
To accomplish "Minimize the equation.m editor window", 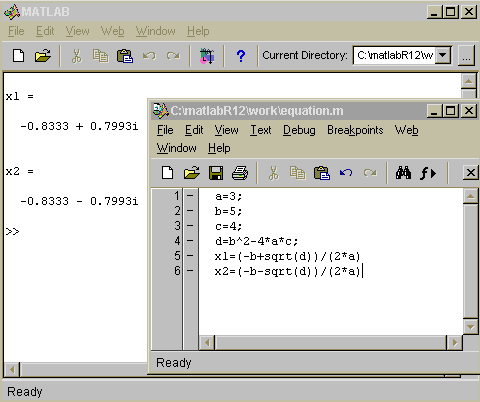I will [434, 110].
